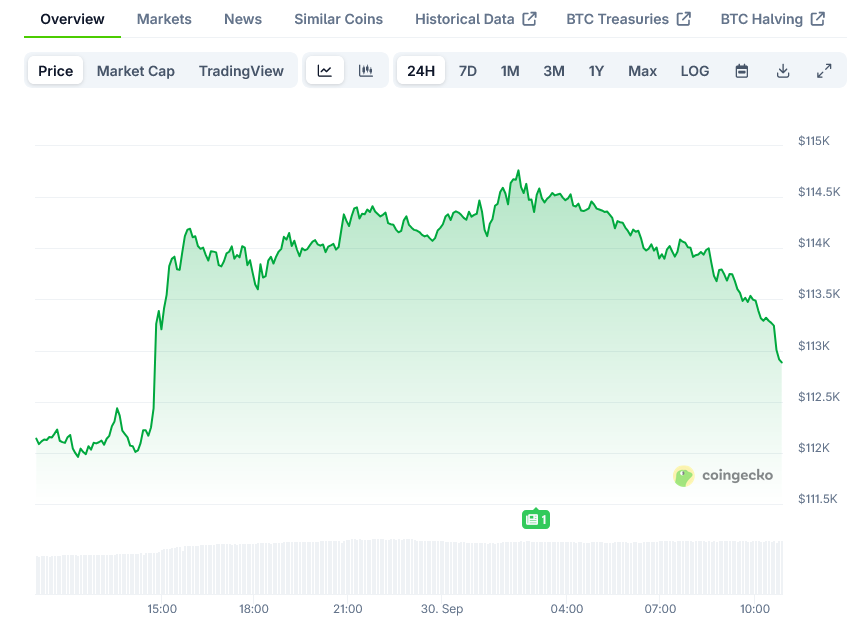Image resolution: width=847 pixels, height=631 pixels.
Task: Set the time range to 7D
Action: click(468, 71)
